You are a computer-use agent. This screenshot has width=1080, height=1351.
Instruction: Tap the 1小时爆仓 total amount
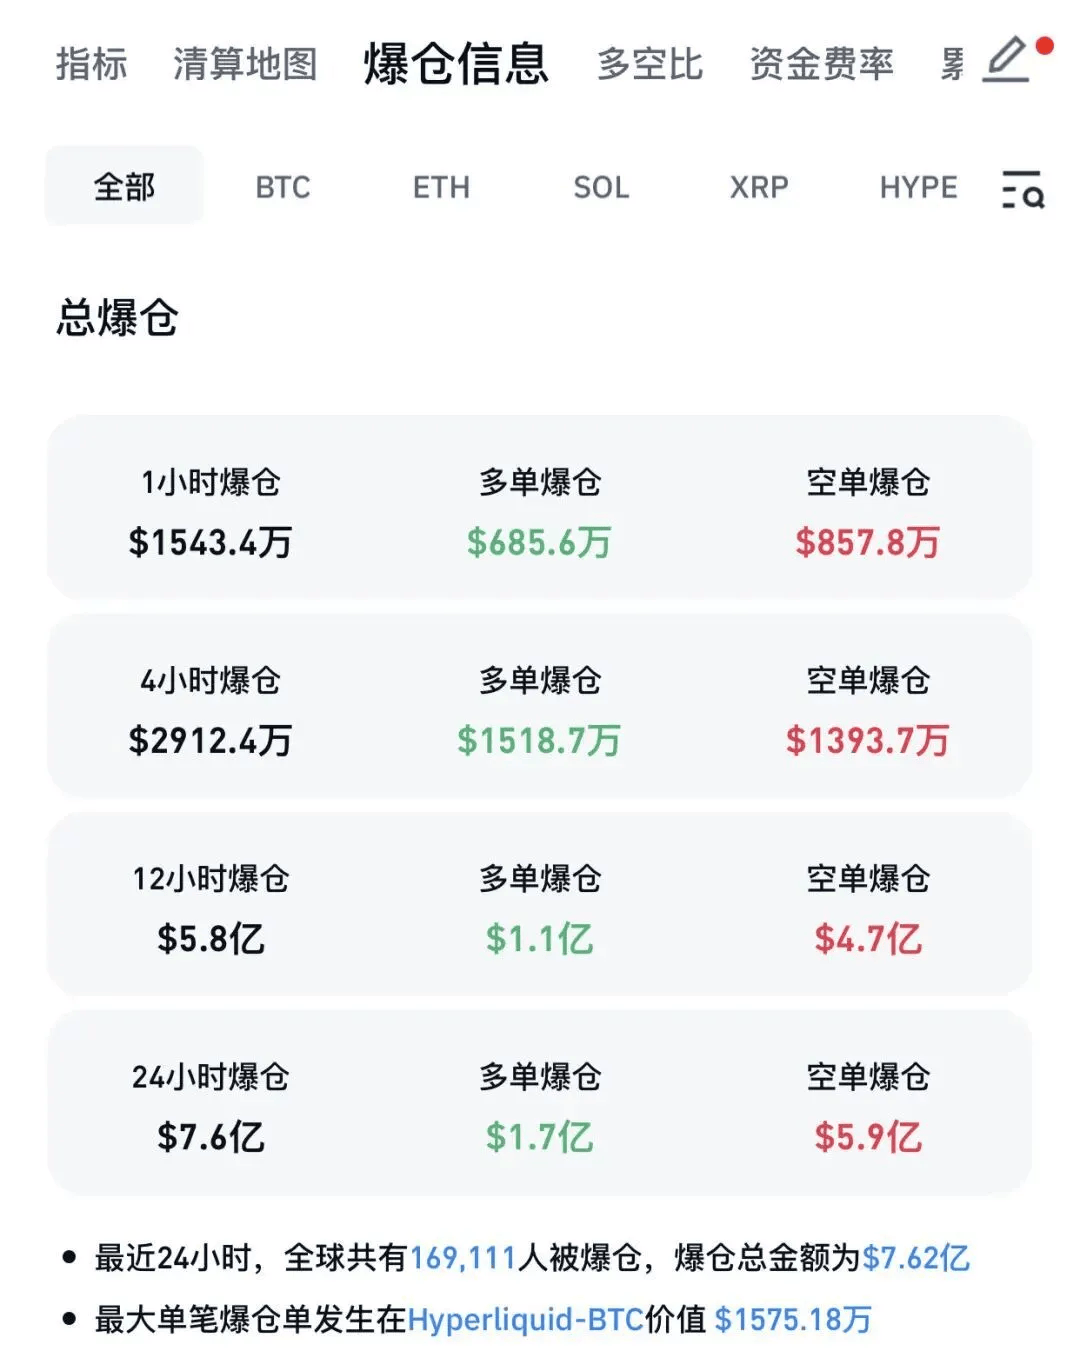click(x=210, y=542)
